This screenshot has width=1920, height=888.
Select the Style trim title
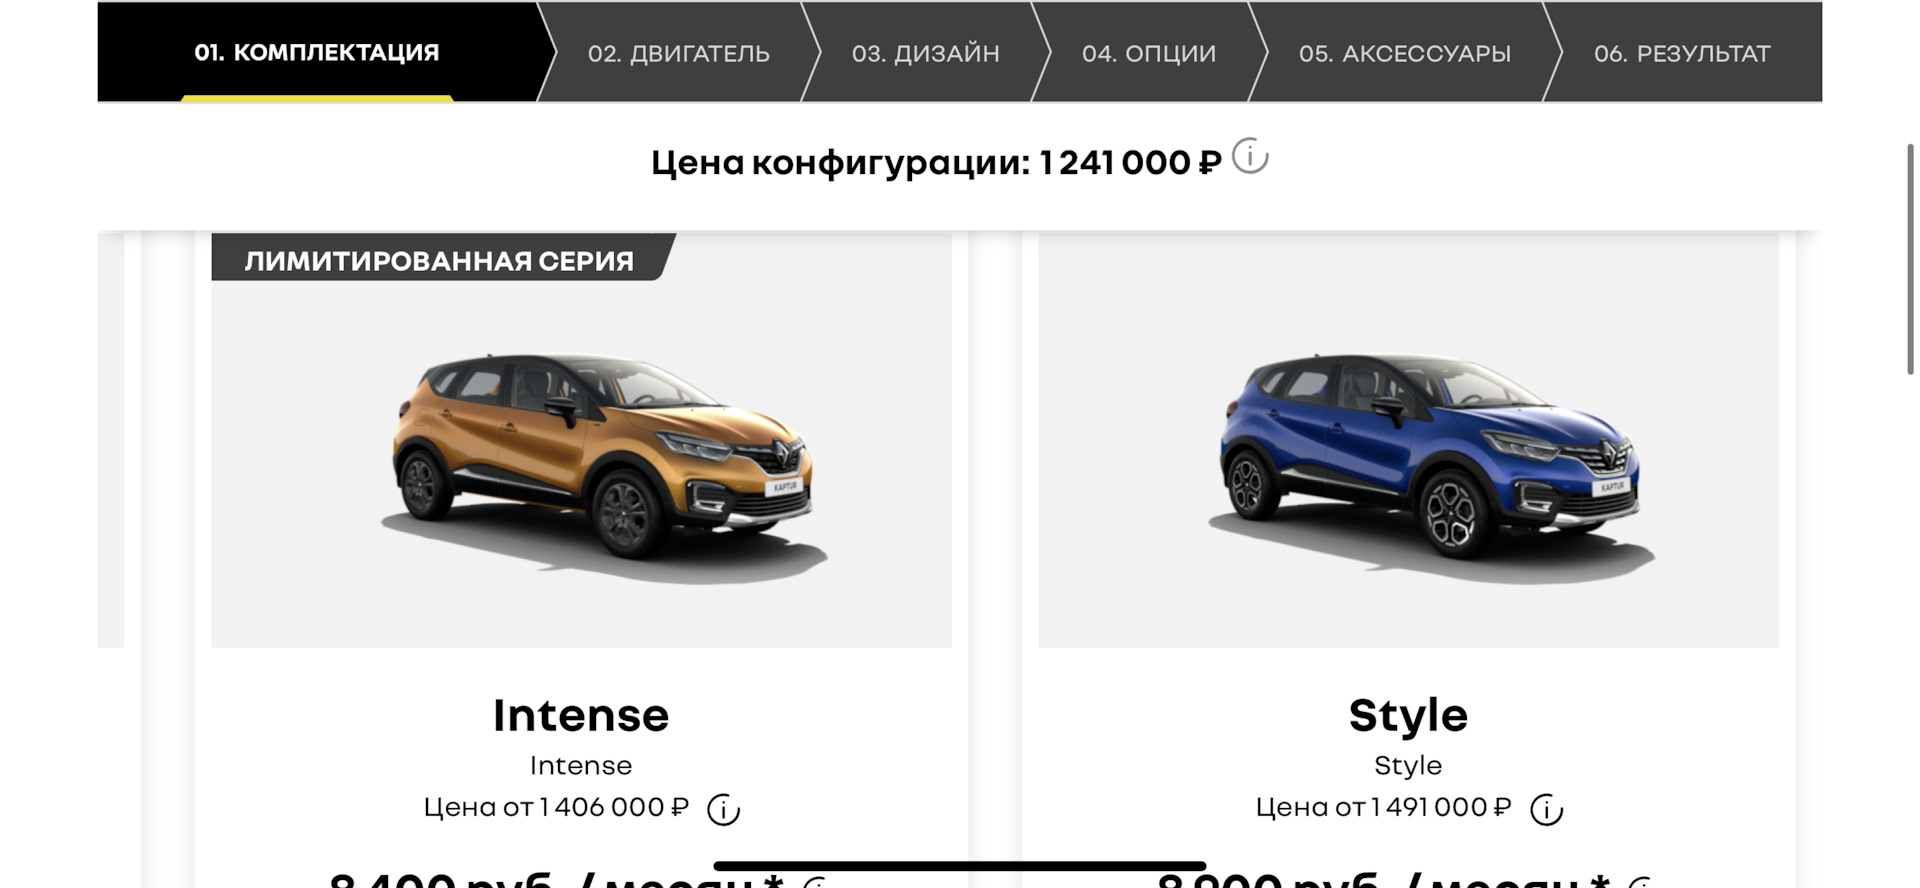1408,715
